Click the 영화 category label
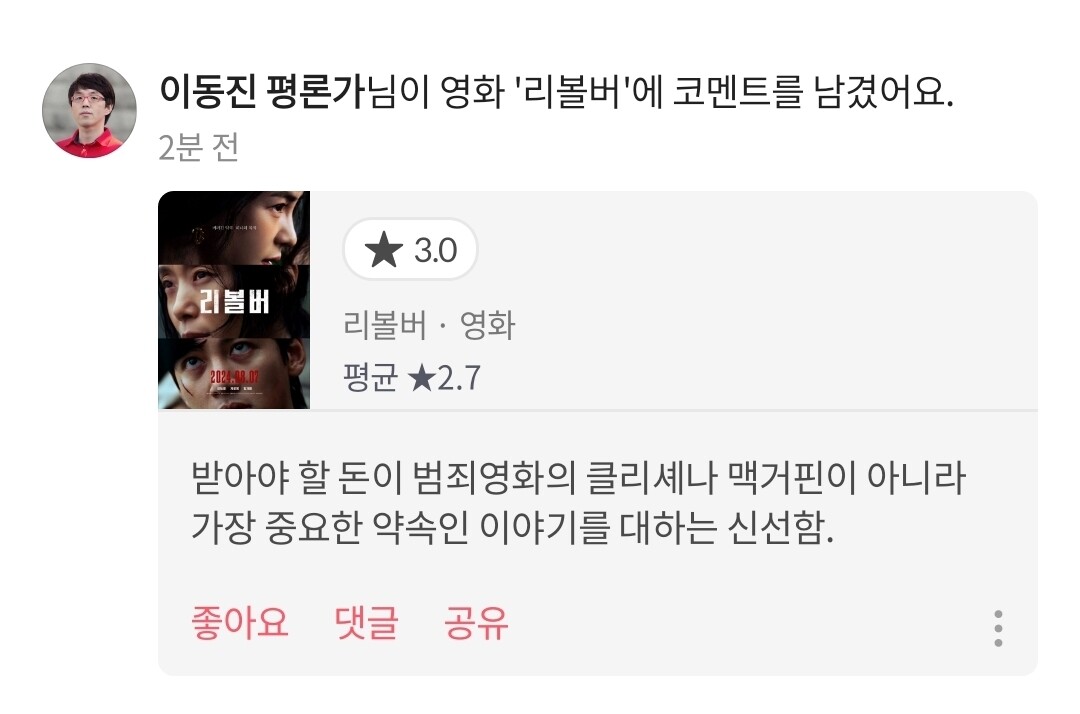This screenshot has height=714, width=1080. point(488,324)
